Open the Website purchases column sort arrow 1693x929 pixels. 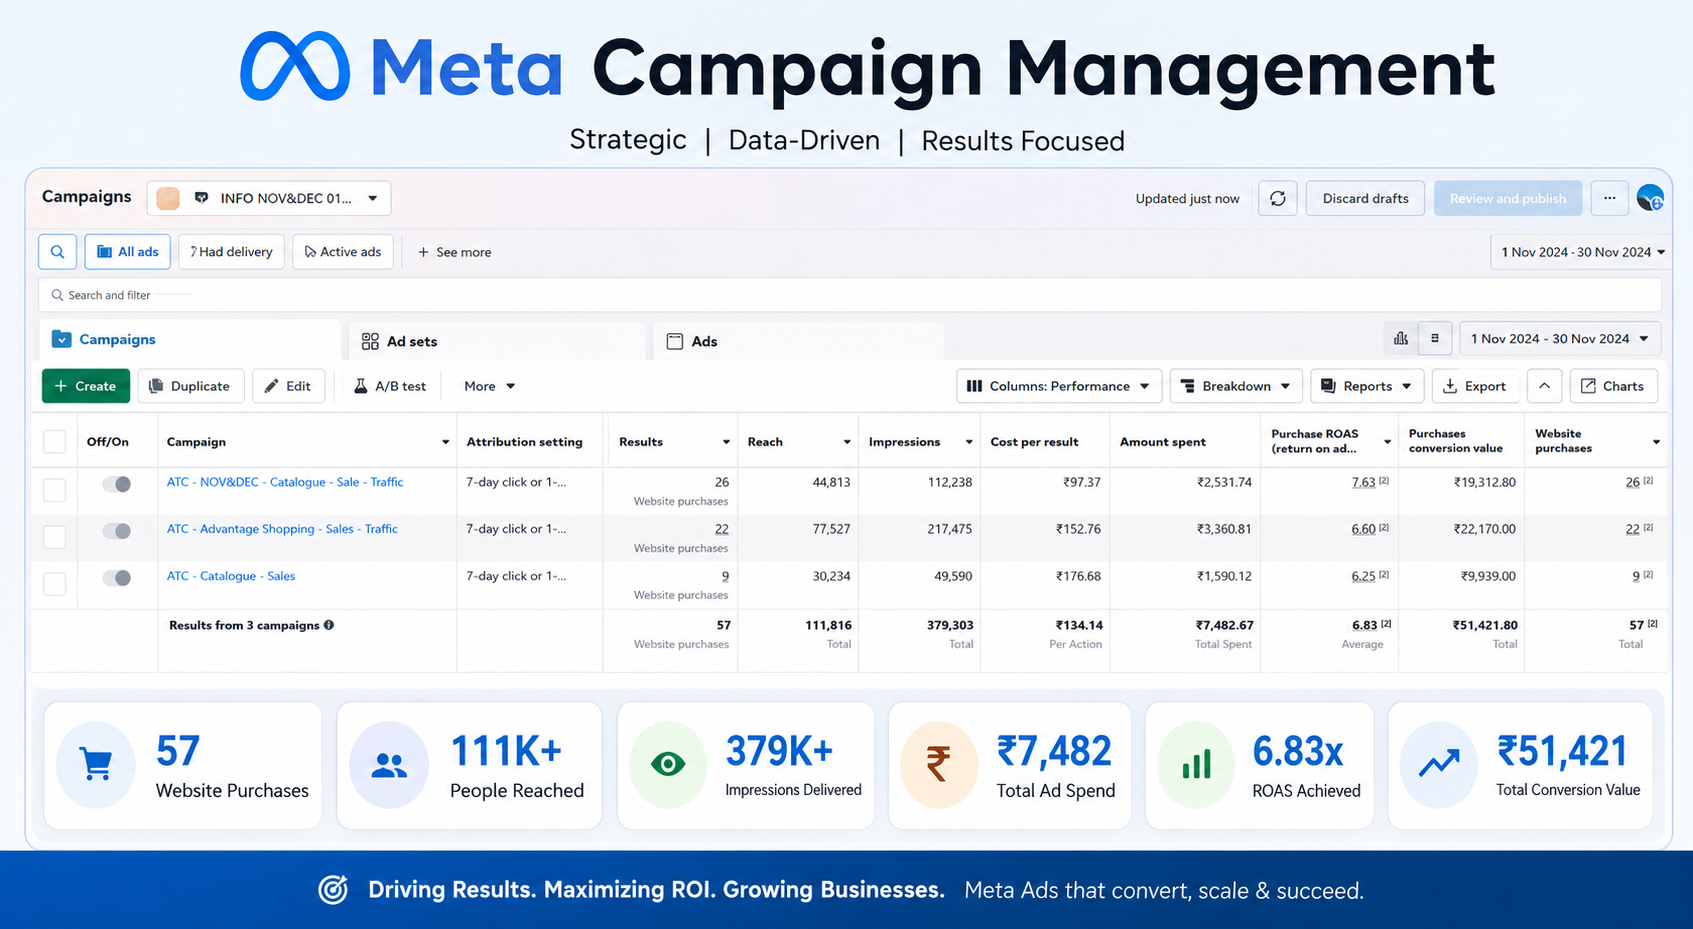click(x=1656, y=442)
